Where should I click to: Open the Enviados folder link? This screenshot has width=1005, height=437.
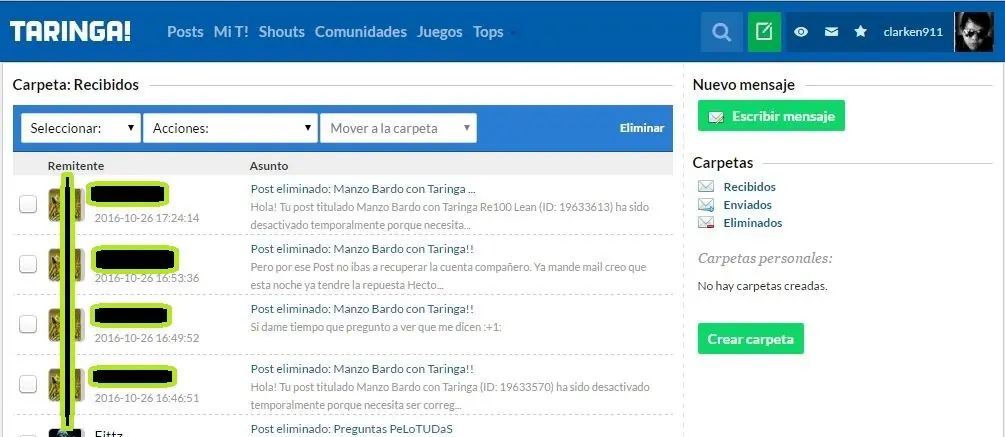coord(747,205)
